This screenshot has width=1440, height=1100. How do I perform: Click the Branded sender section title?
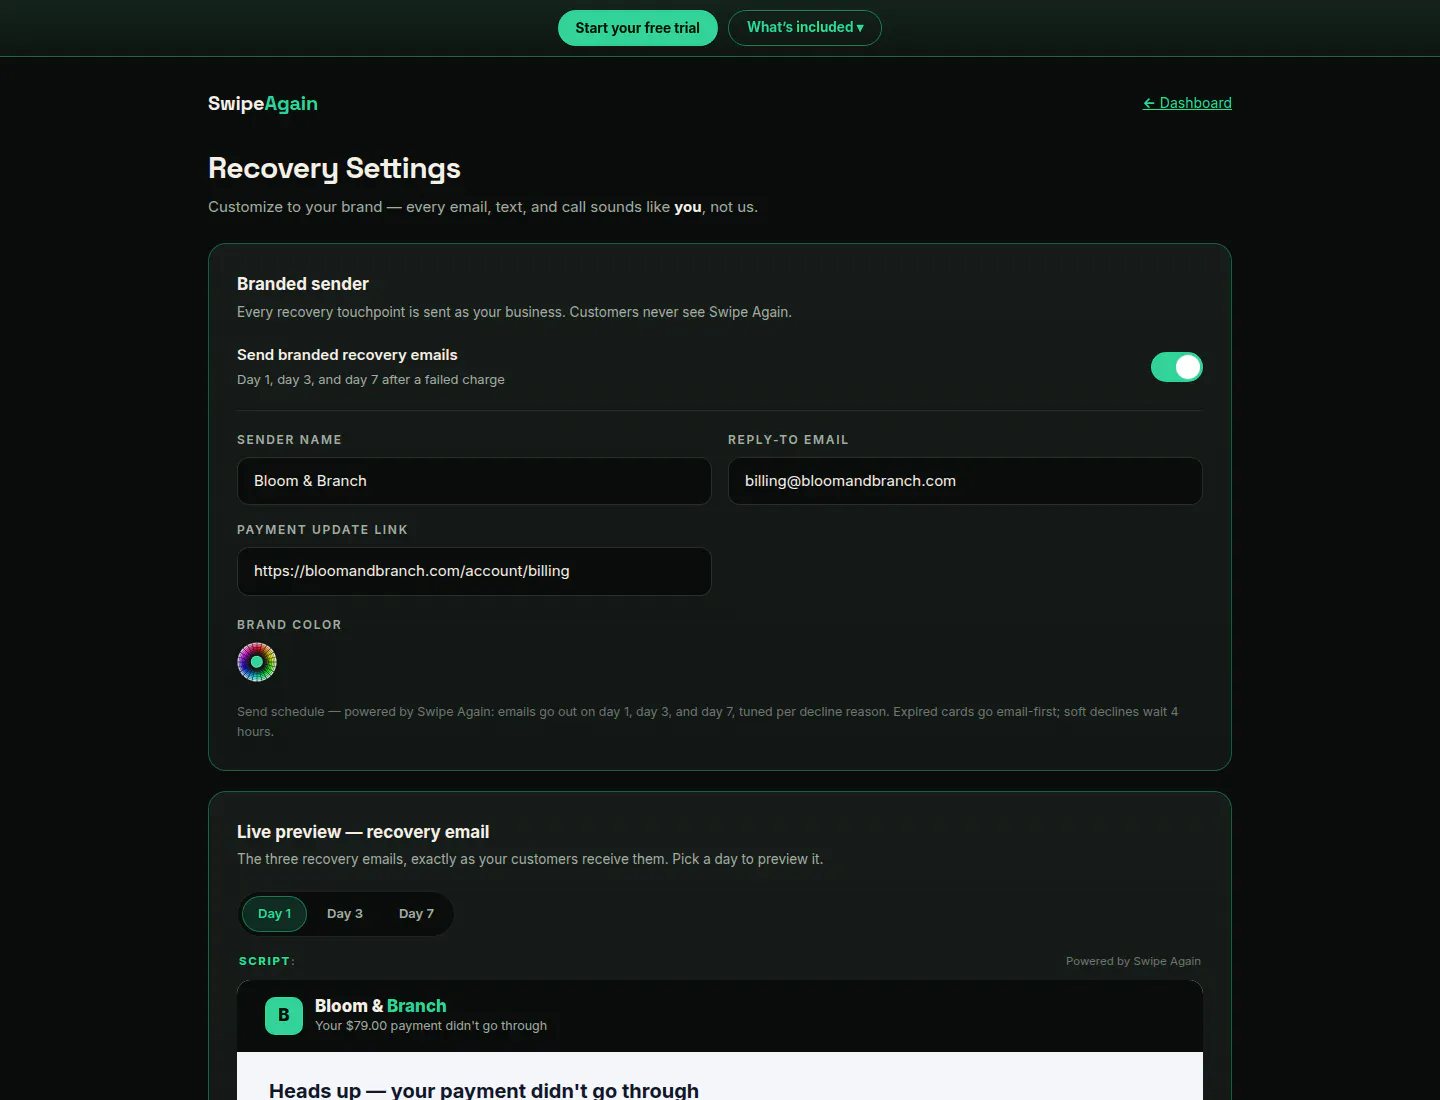click(303, 284)
